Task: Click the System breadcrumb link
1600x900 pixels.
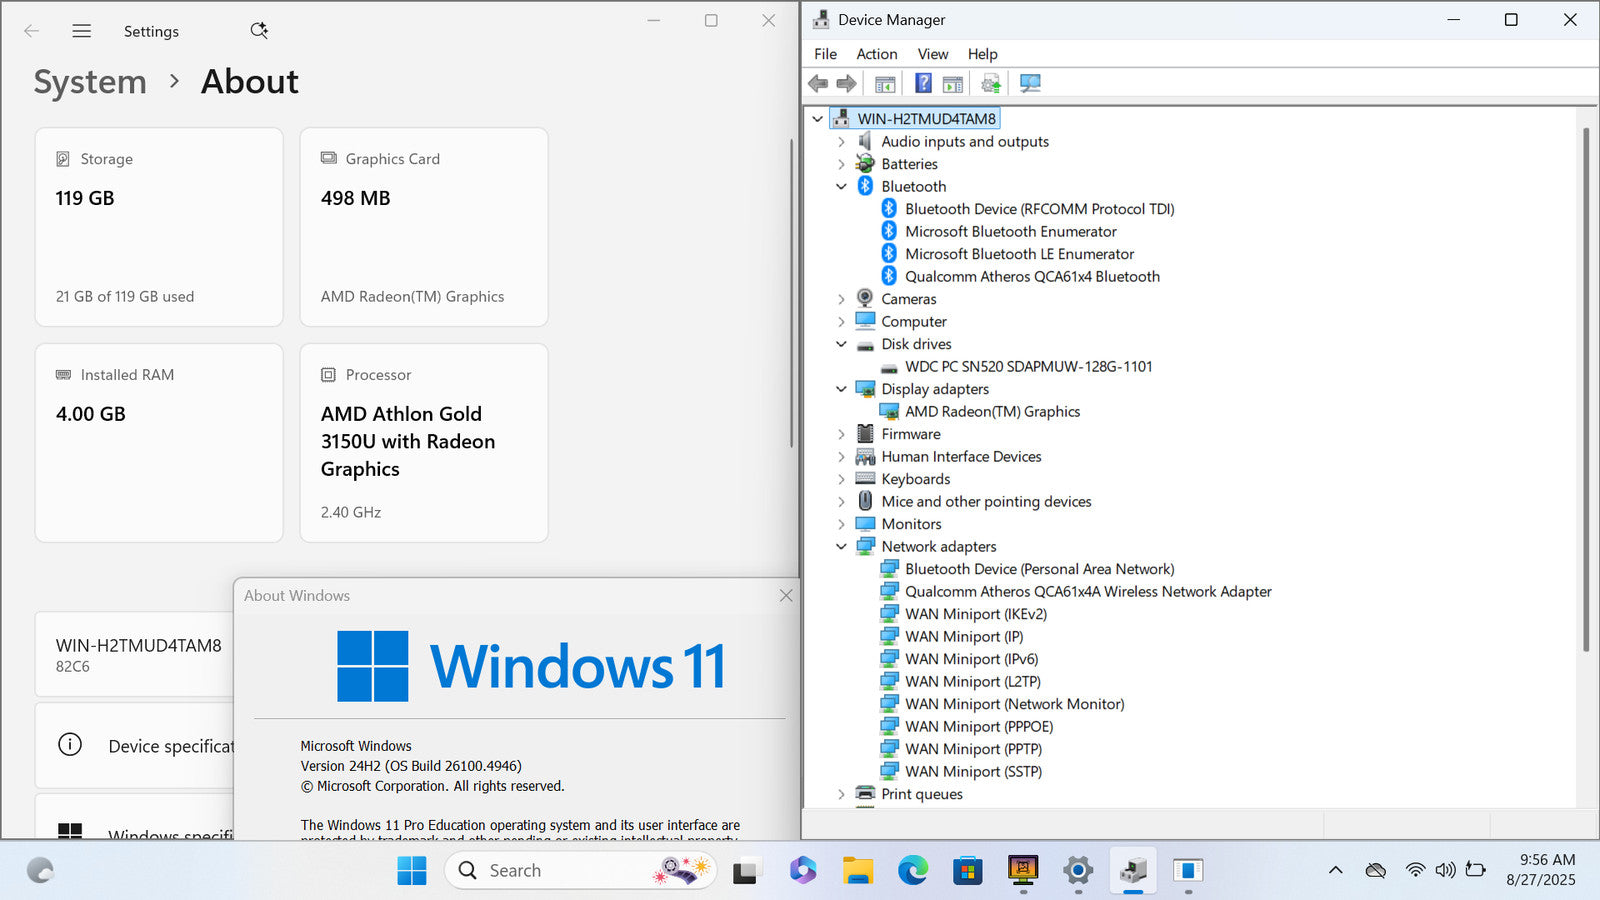Action: tap(90, 82)
